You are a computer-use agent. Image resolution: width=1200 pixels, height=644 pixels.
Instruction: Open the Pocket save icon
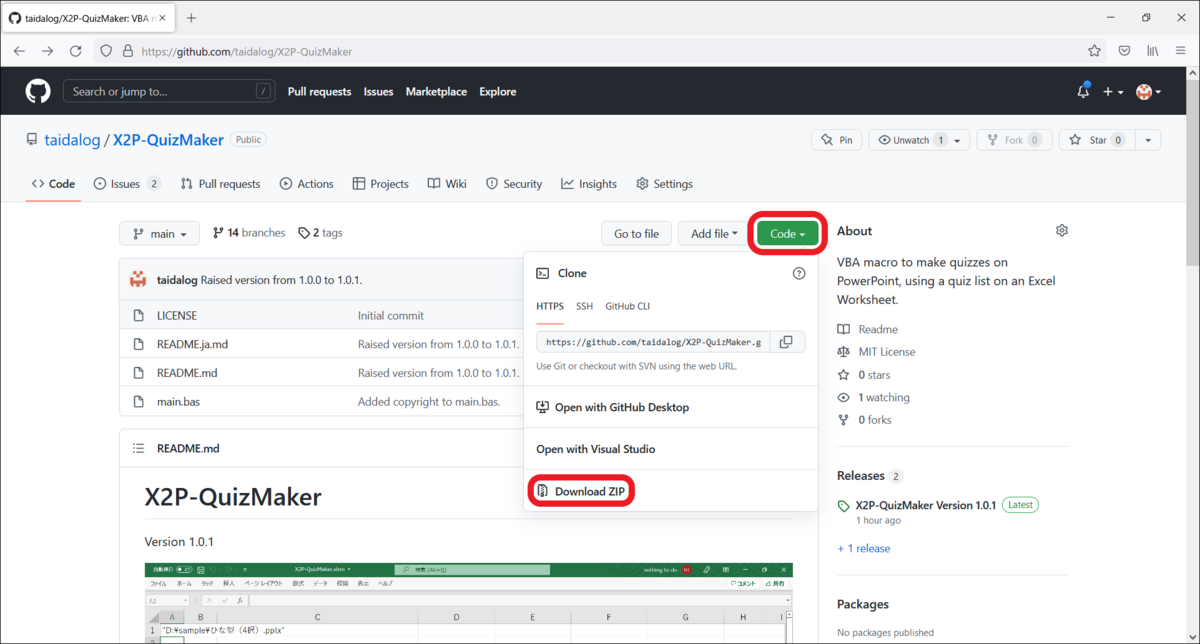coord(1125,51)
